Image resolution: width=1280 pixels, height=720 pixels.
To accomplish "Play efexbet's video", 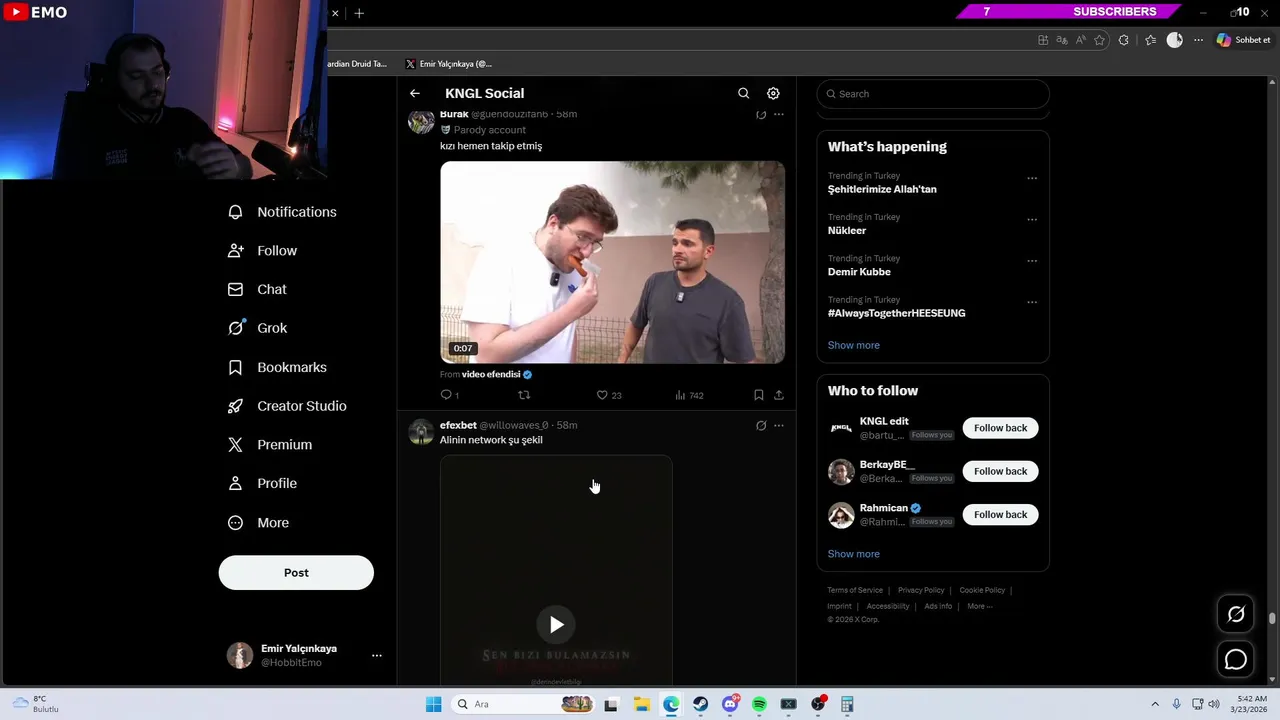I will tap(556, 625).
